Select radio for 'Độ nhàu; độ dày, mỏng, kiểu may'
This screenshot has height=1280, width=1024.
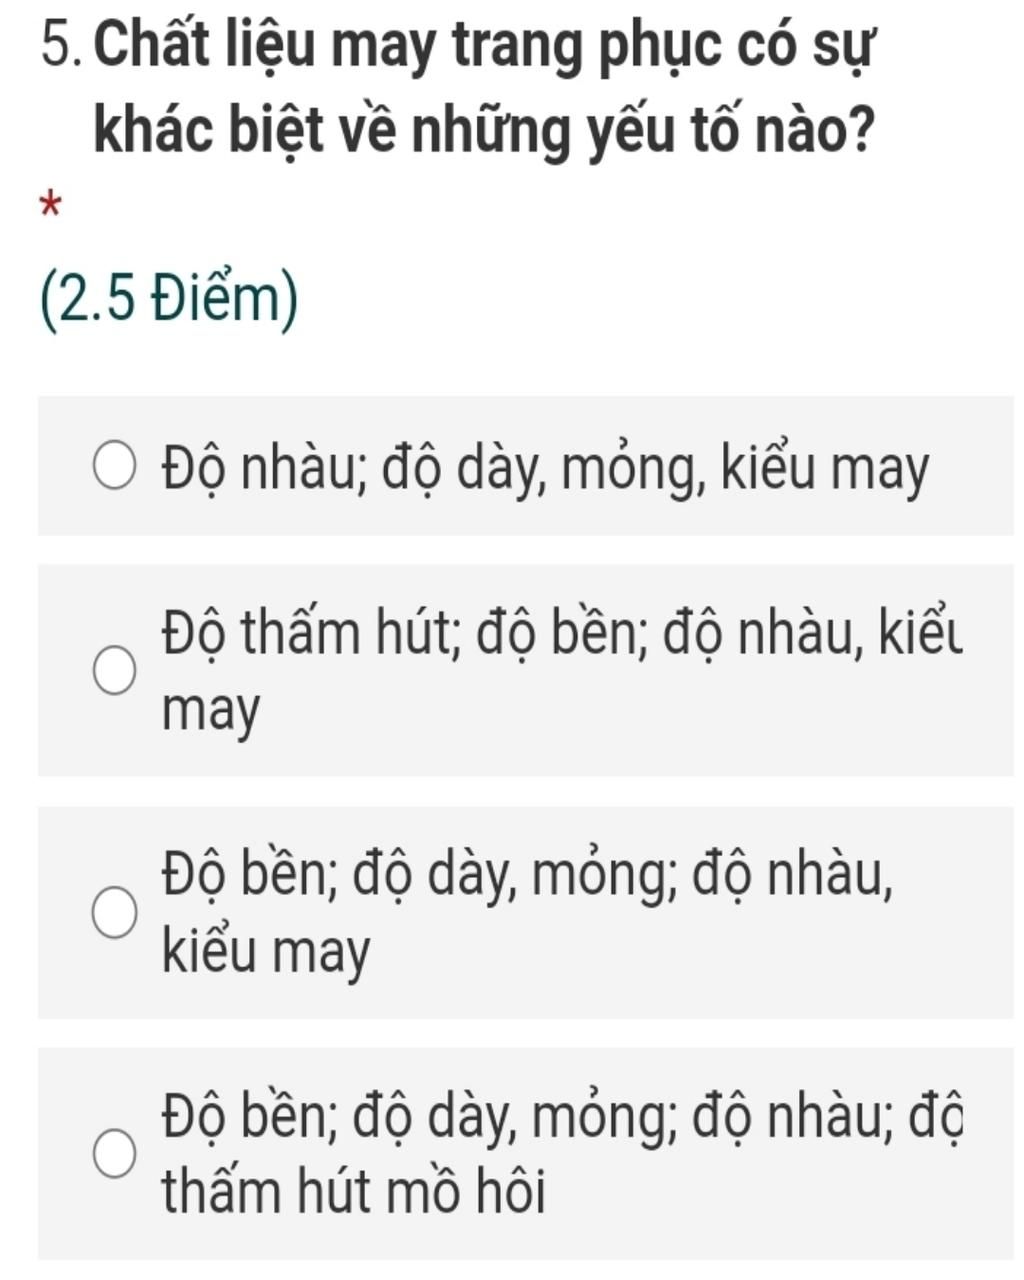pyautogui.click(x=113, y=467)
